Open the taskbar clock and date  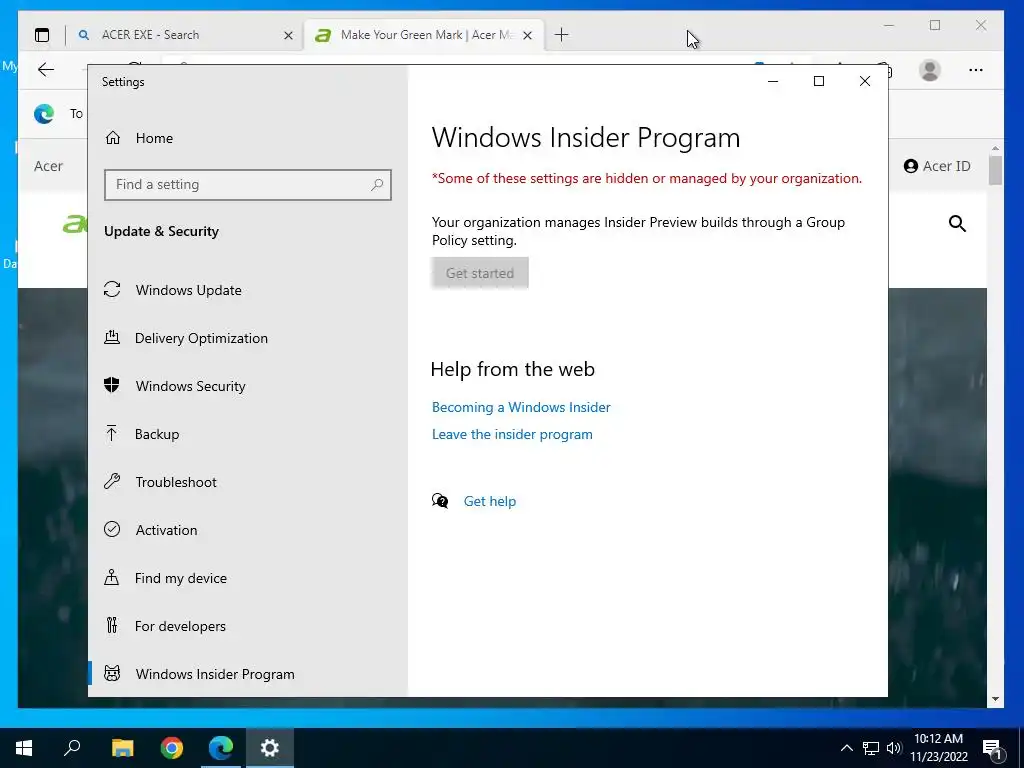pos(938,748)
